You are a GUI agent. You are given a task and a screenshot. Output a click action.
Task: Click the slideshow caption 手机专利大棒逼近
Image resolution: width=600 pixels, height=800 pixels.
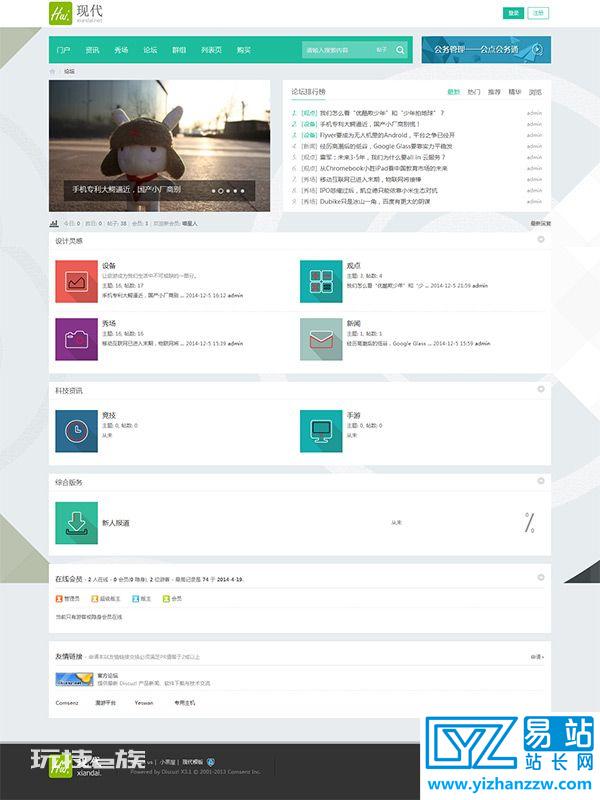click(x=126, y=189)
